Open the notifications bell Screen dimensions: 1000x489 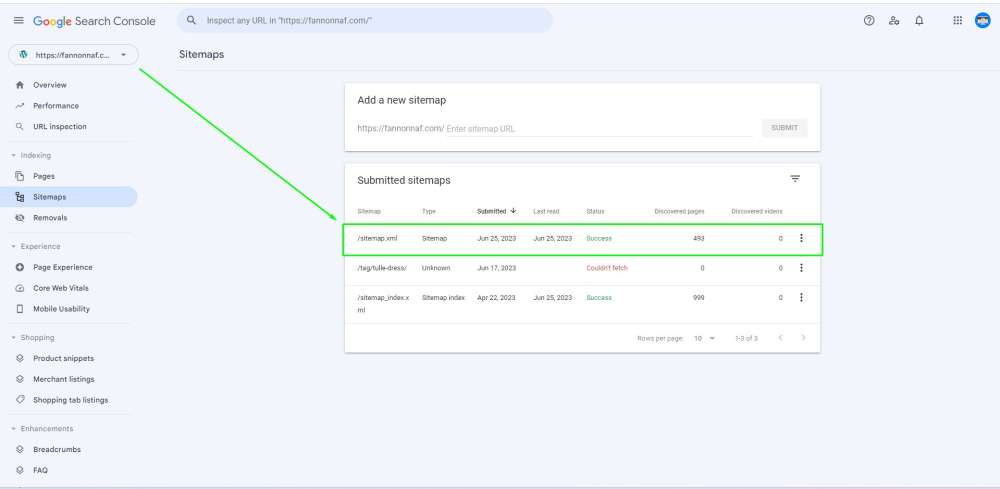[x=919, y=21]
